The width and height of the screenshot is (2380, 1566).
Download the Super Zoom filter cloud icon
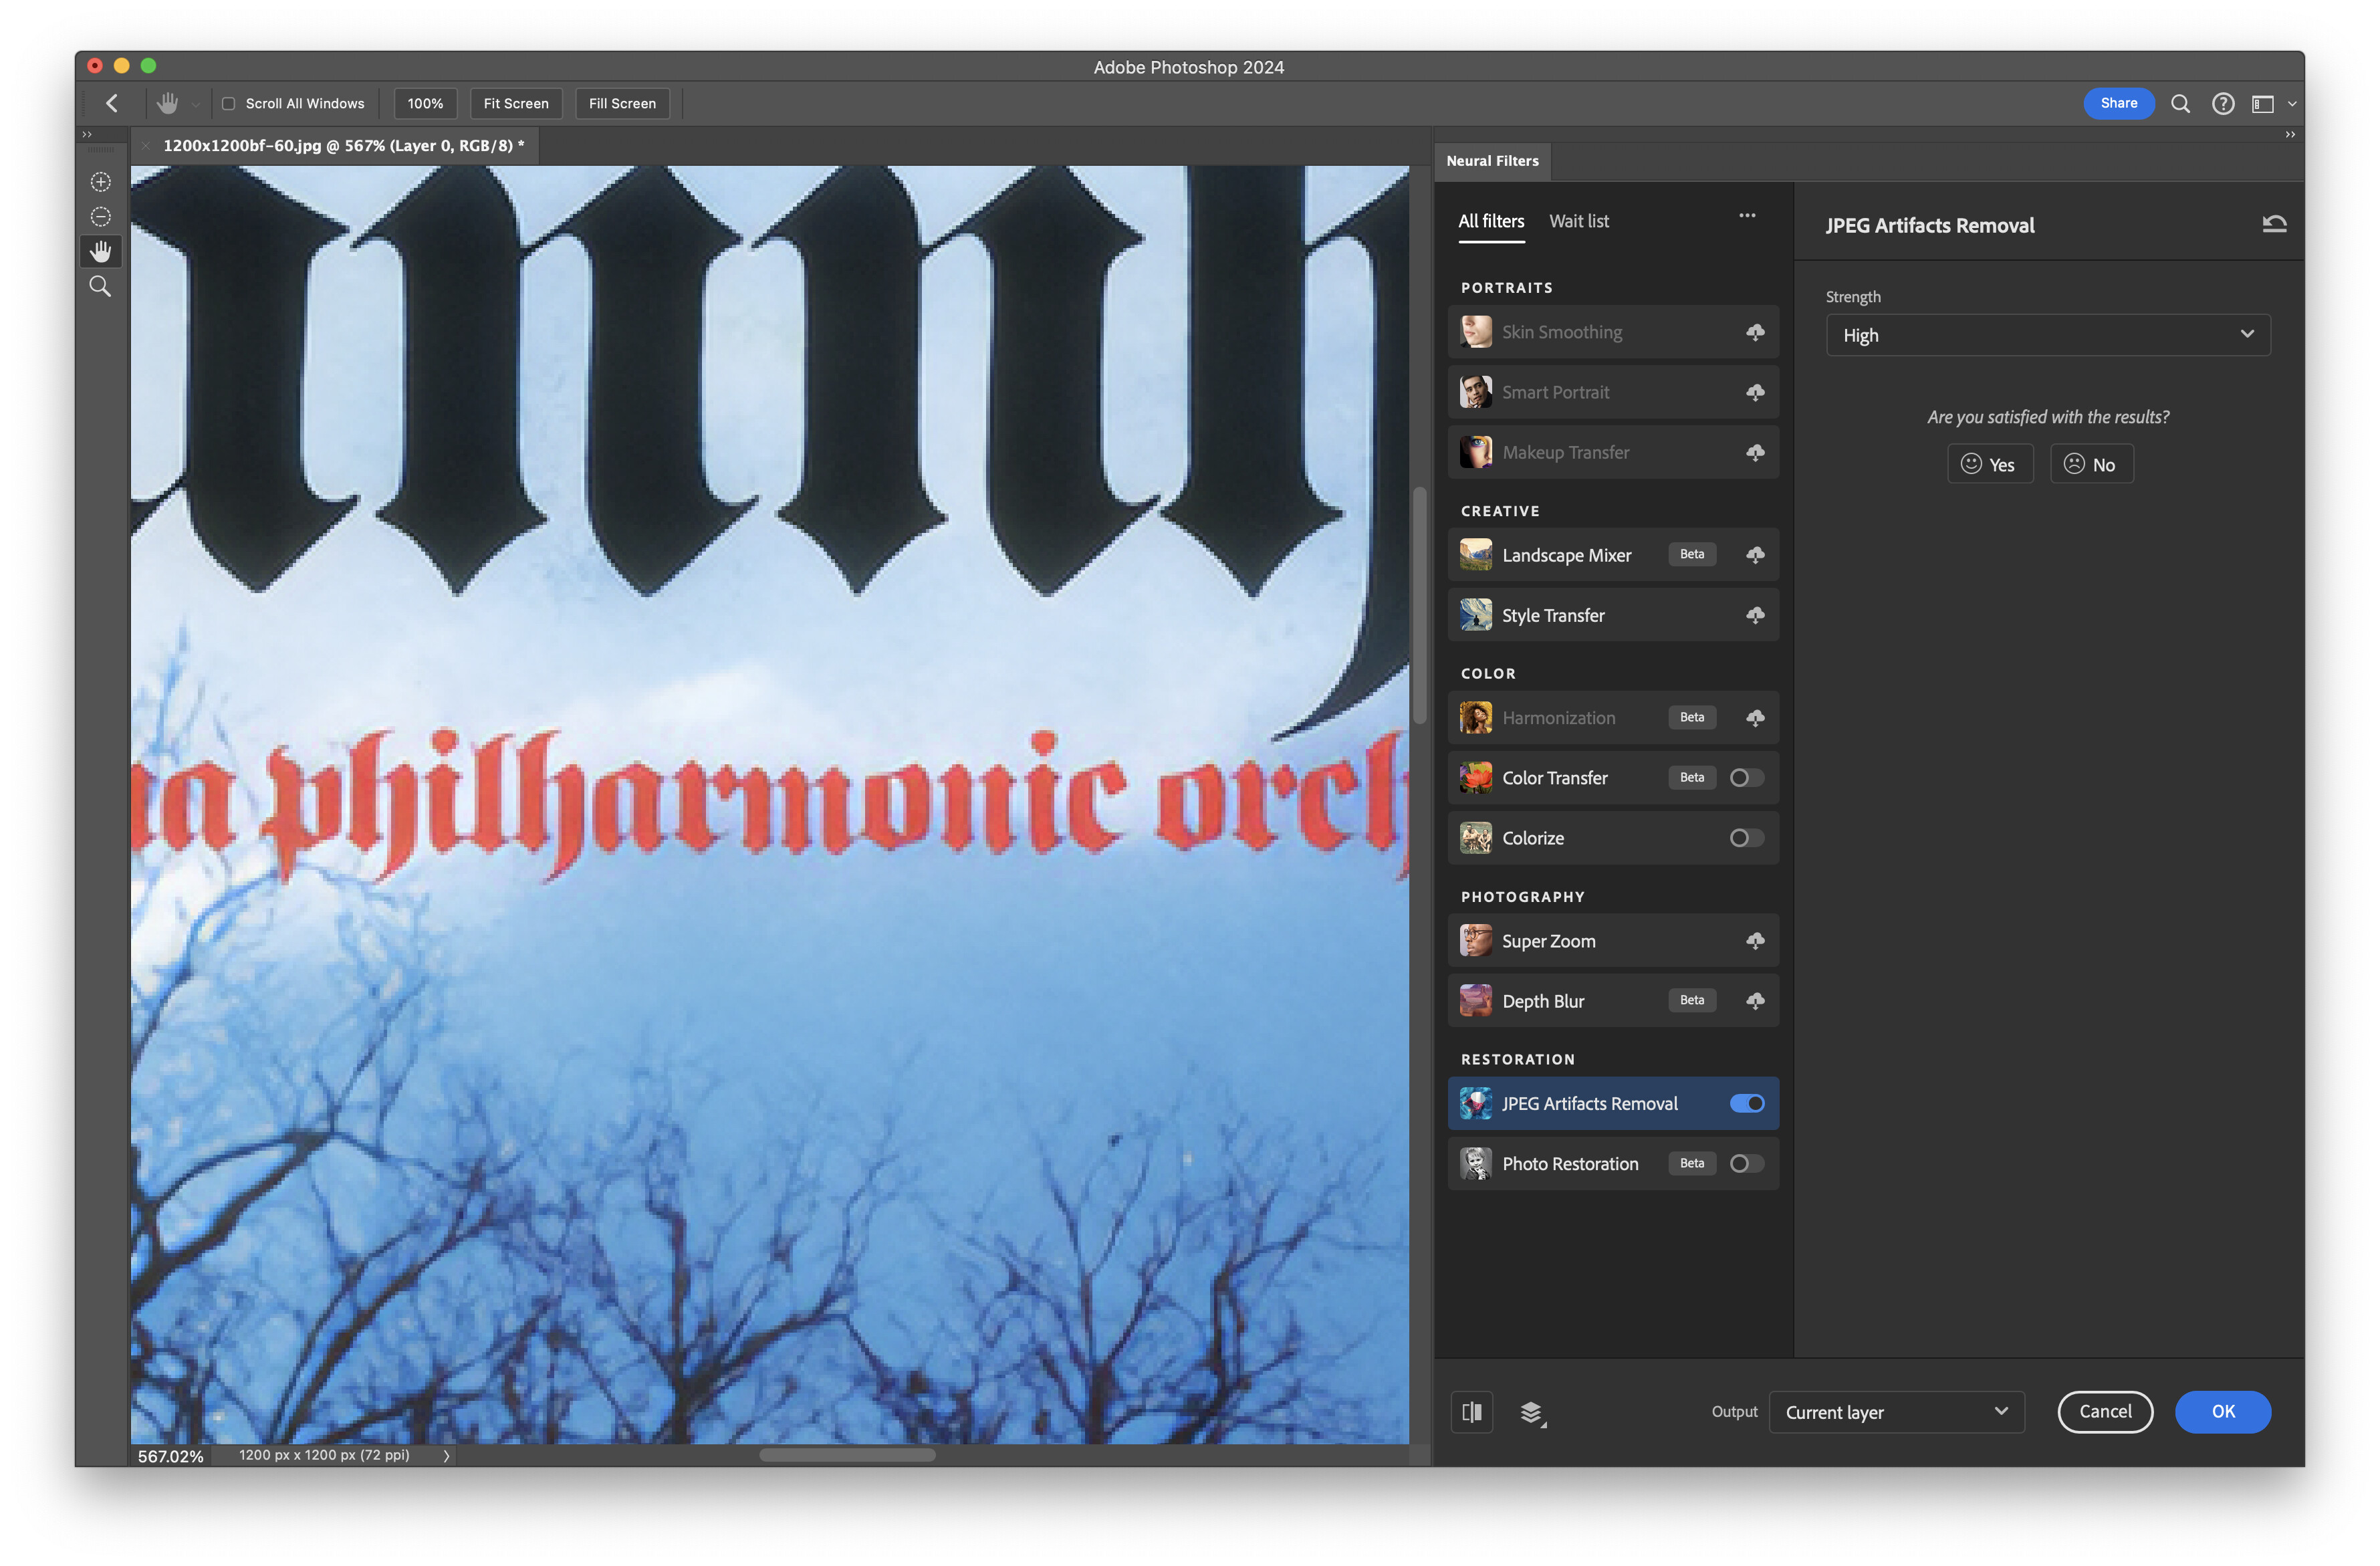coord(1755,941)
